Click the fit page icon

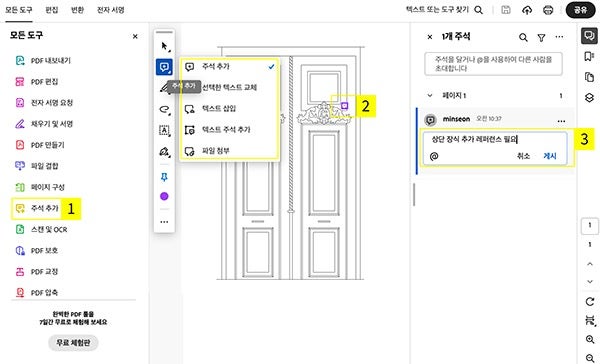590,320
